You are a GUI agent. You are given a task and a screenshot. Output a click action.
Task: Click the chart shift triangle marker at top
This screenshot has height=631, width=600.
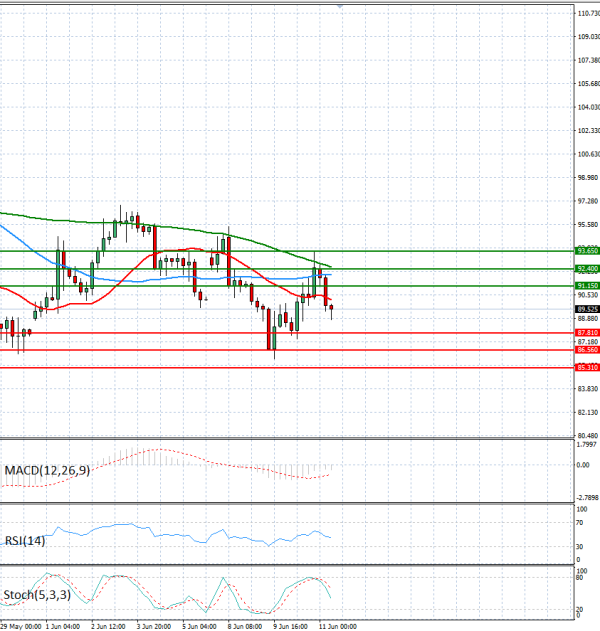coord(340,6)
